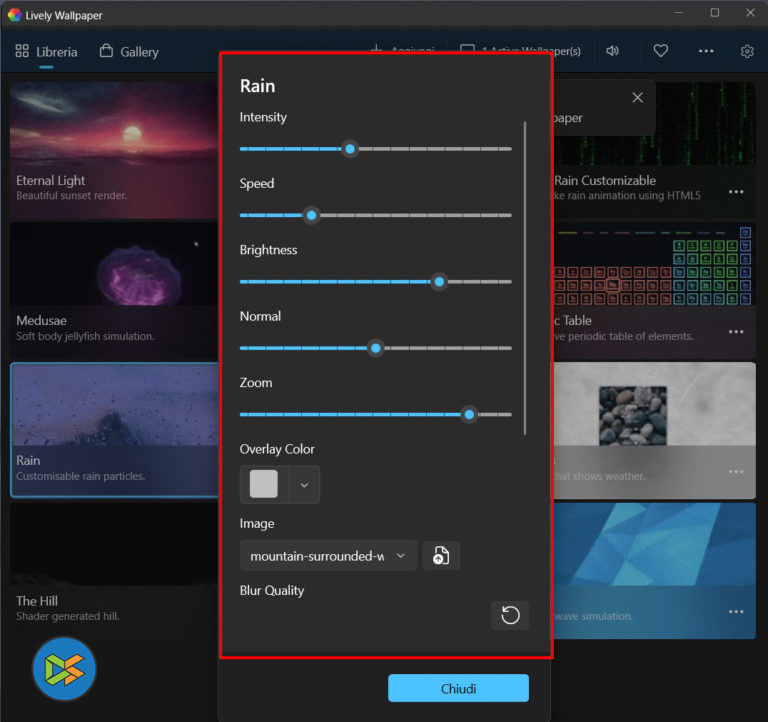
Task: Switch to the Libreria tab
Action: (x=47, y=52)
